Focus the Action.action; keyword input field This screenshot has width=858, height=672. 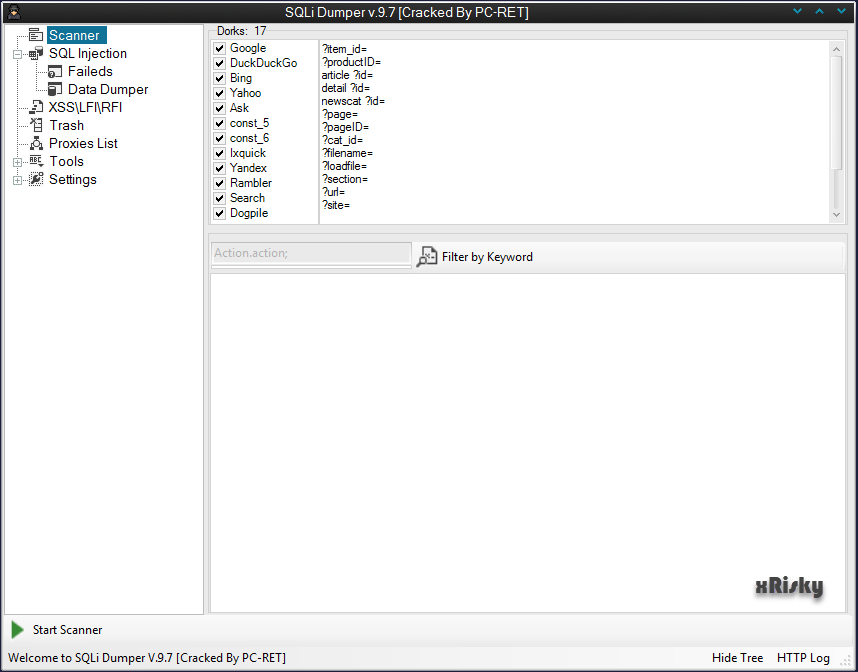point(311,253)
